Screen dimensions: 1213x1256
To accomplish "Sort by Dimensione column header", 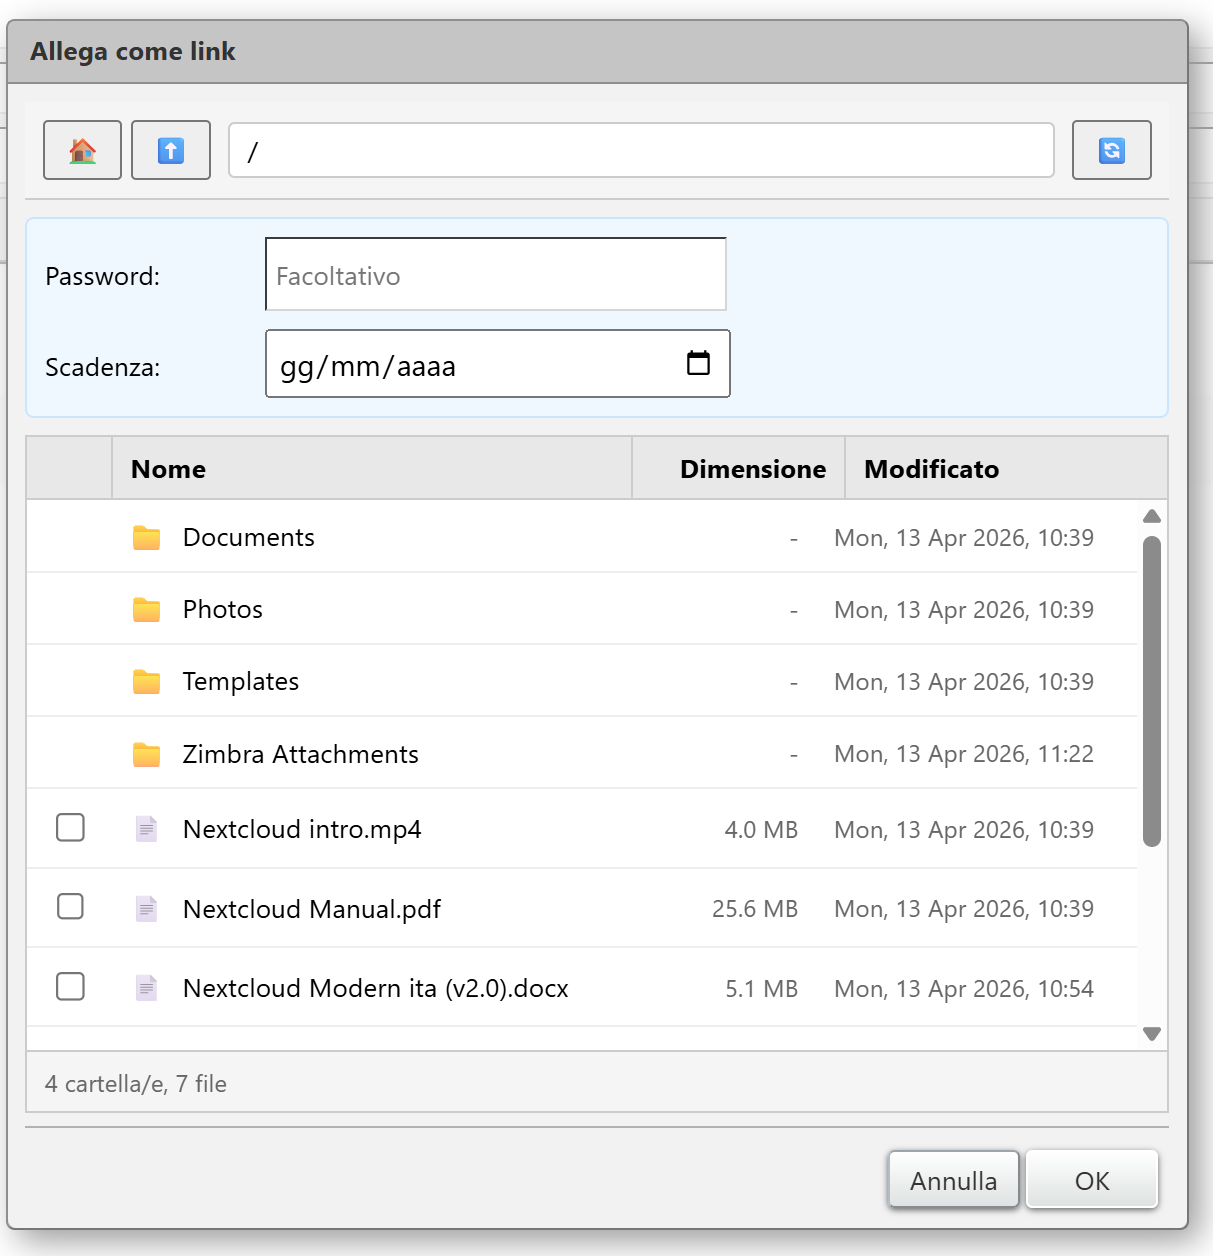I will pos(752,469).
